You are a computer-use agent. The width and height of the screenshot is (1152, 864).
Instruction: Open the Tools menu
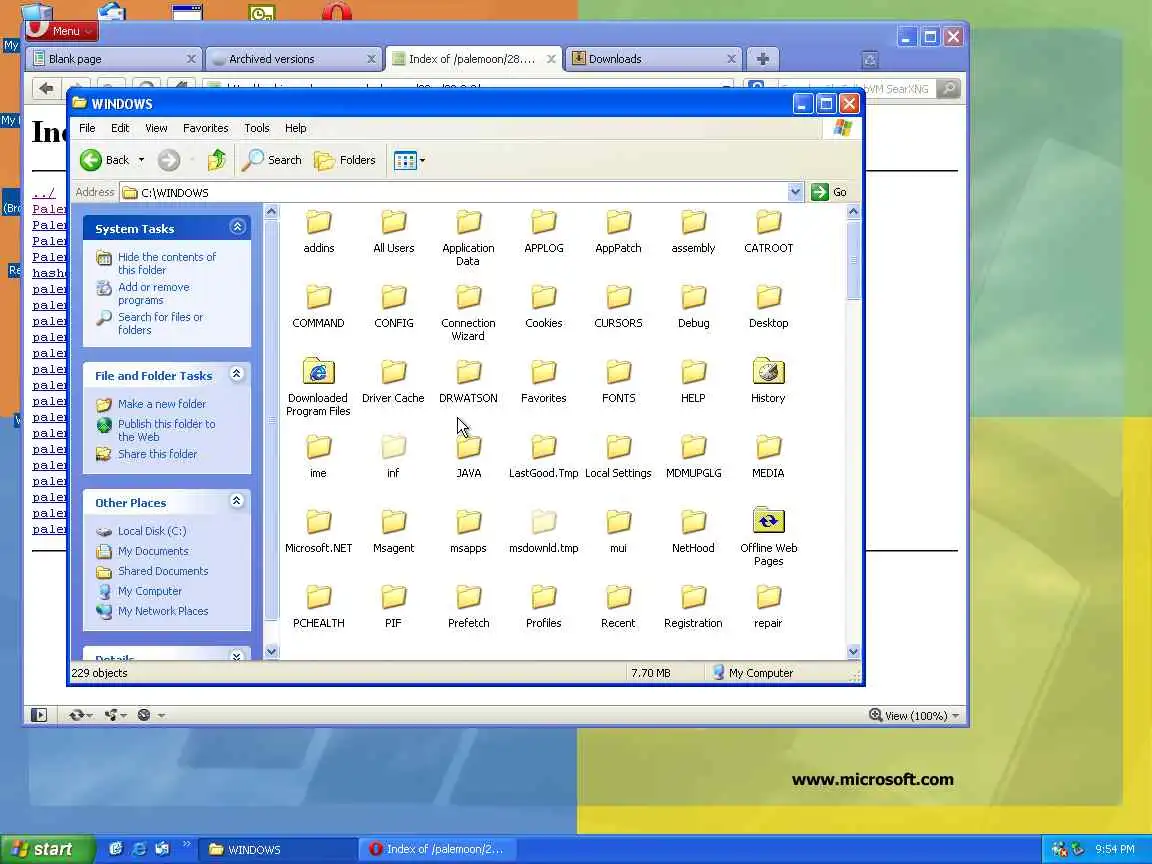tap(256, 128)
